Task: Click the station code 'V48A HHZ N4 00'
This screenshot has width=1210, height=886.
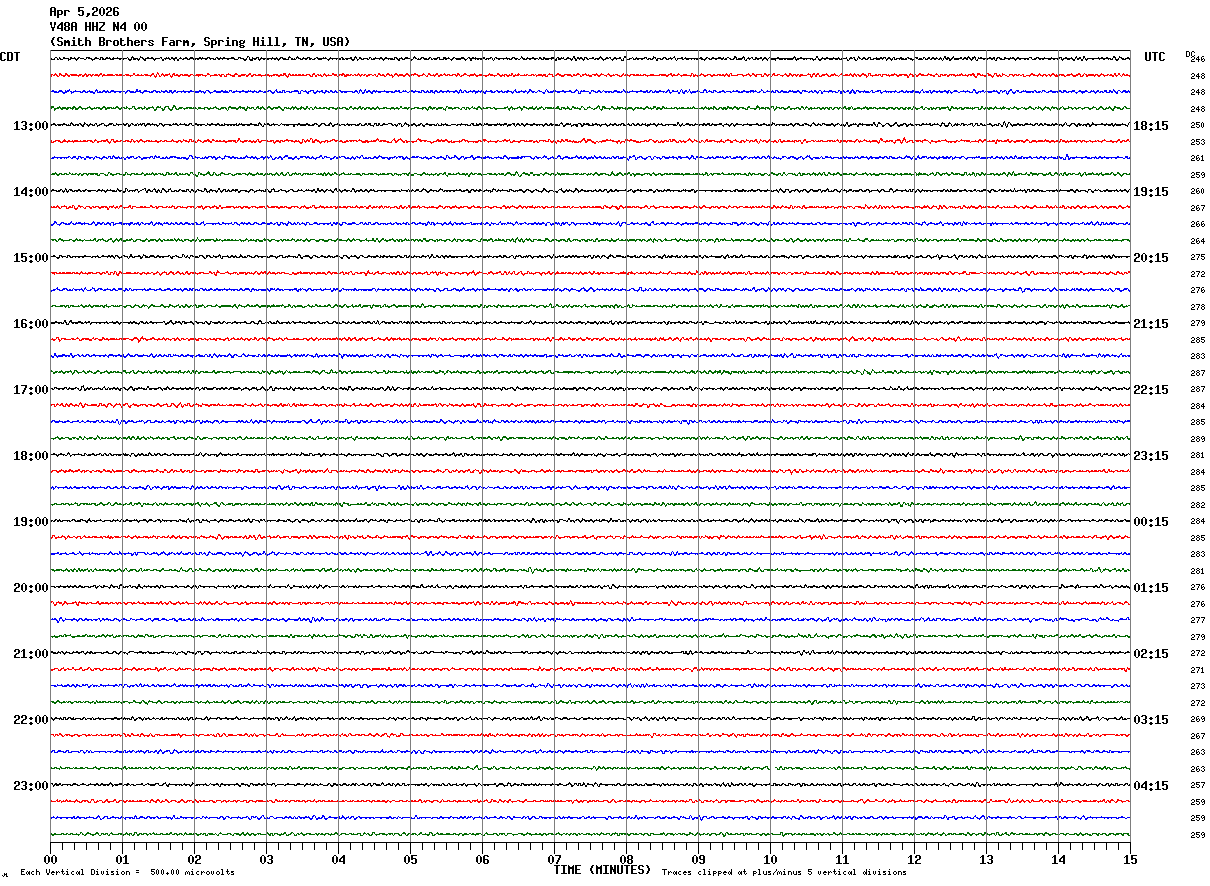Action: point(98,27)
